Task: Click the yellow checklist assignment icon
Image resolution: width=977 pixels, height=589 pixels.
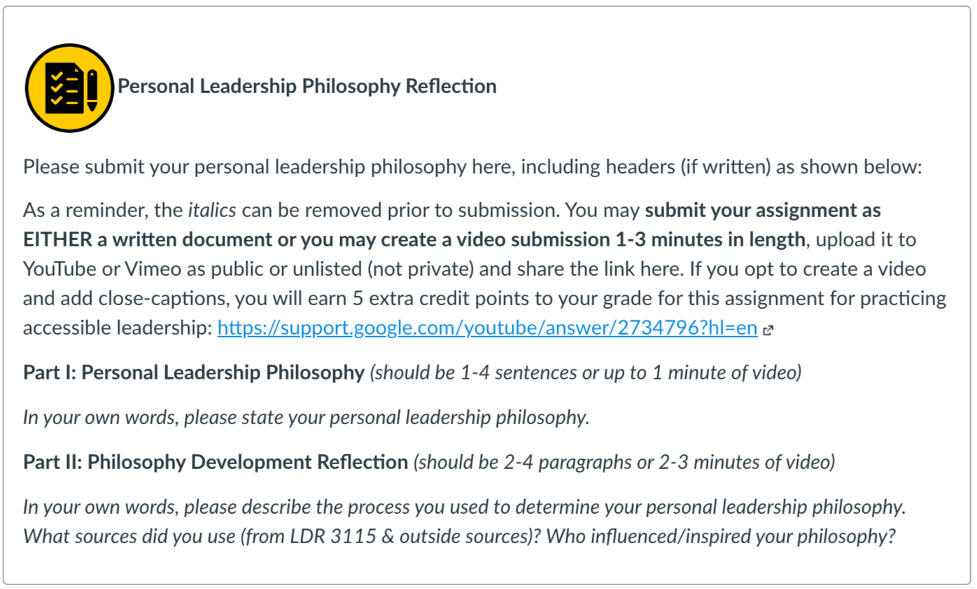Action: [70, 88]
